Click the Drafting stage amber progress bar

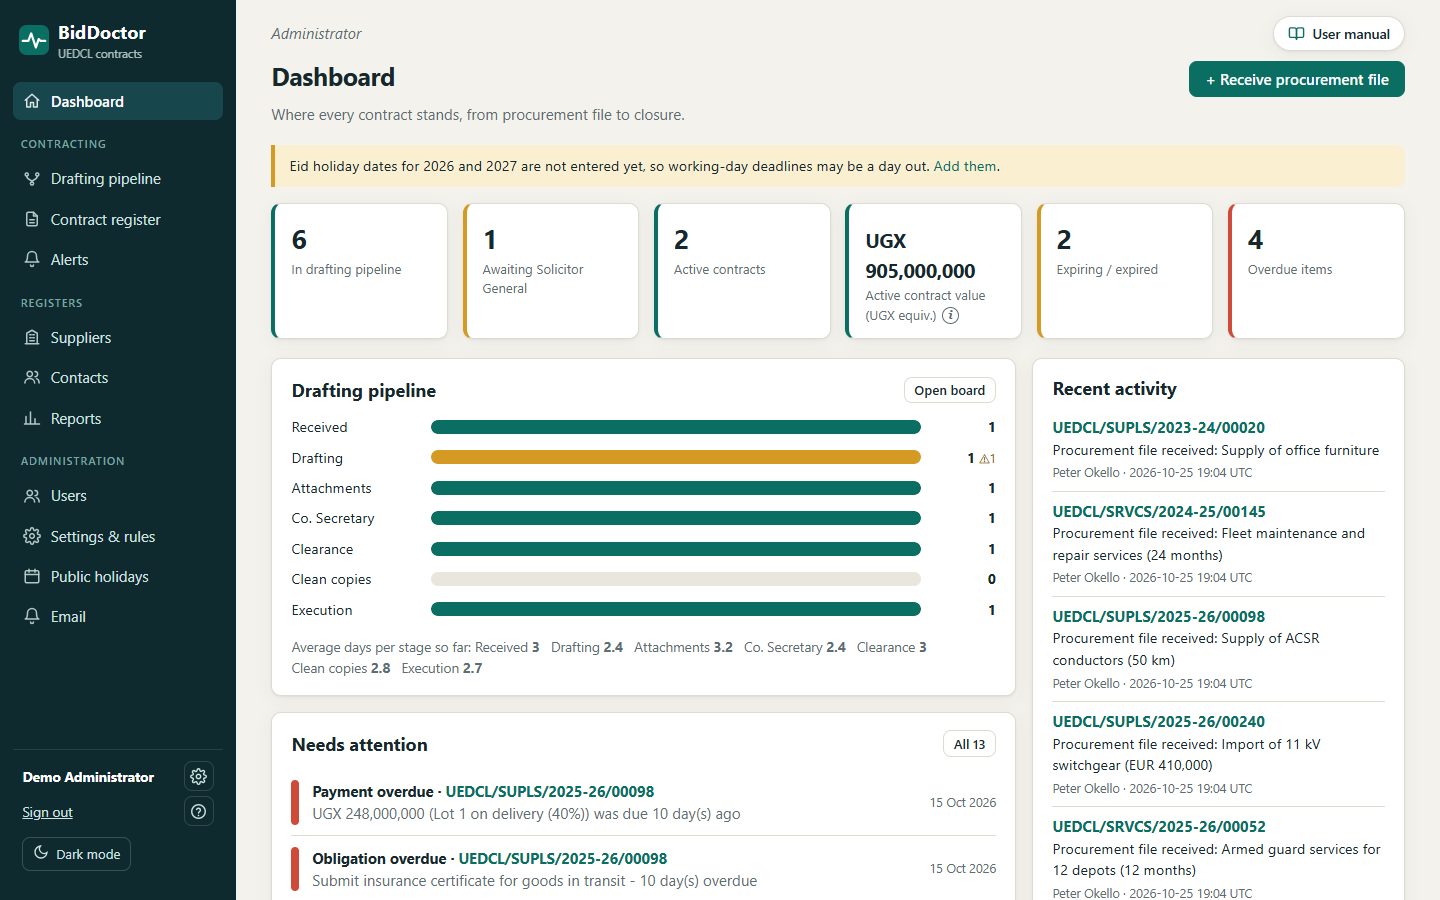pos(676,457)
